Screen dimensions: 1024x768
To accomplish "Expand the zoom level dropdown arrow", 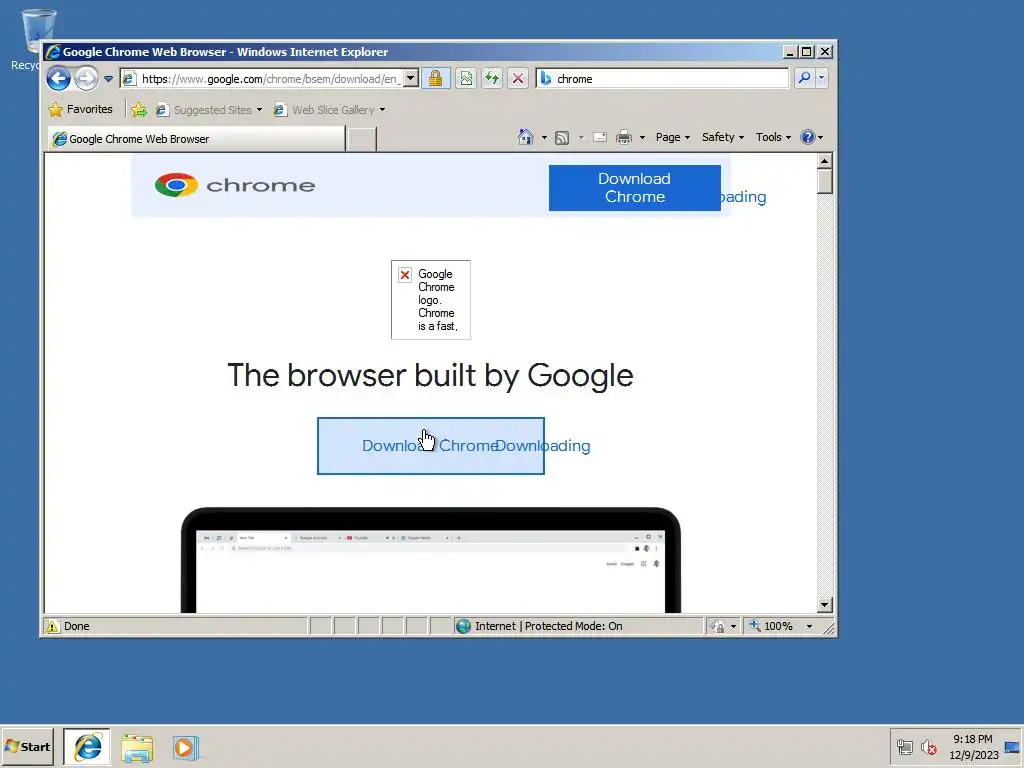I will 810,626.
